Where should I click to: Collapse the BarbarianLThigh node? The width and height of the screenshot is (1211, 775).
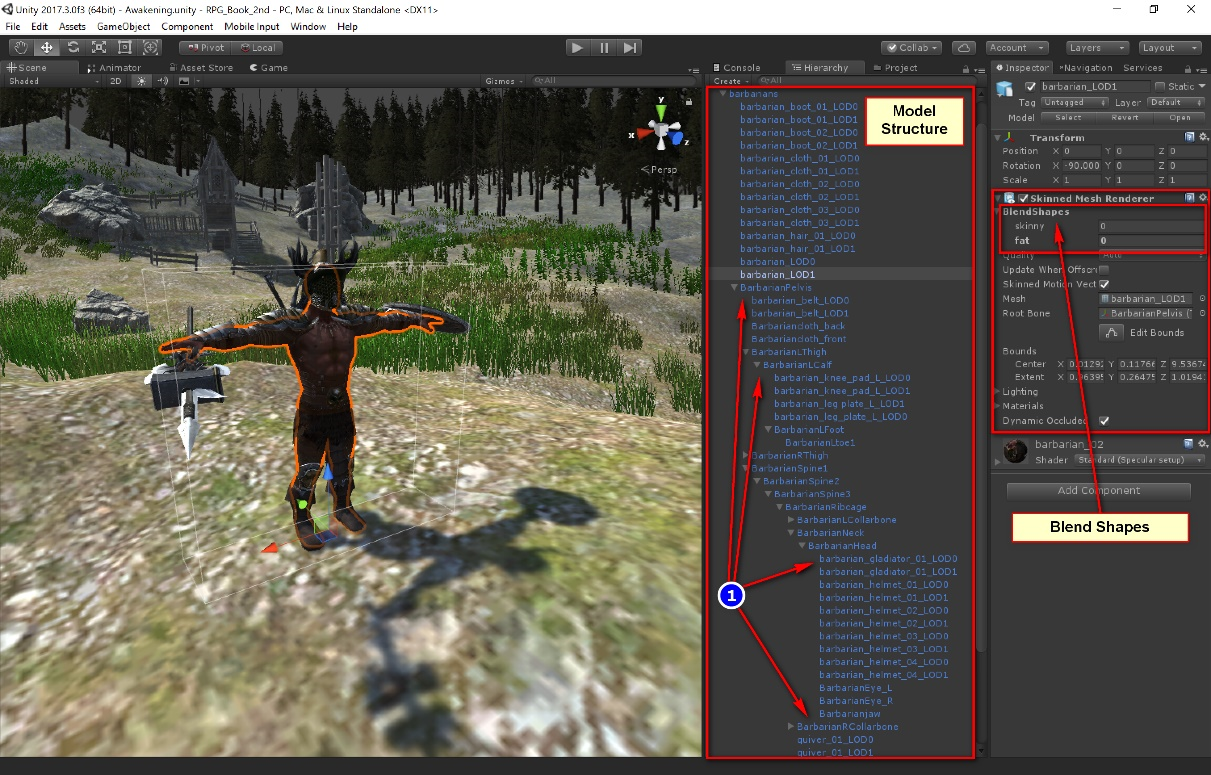745,352
